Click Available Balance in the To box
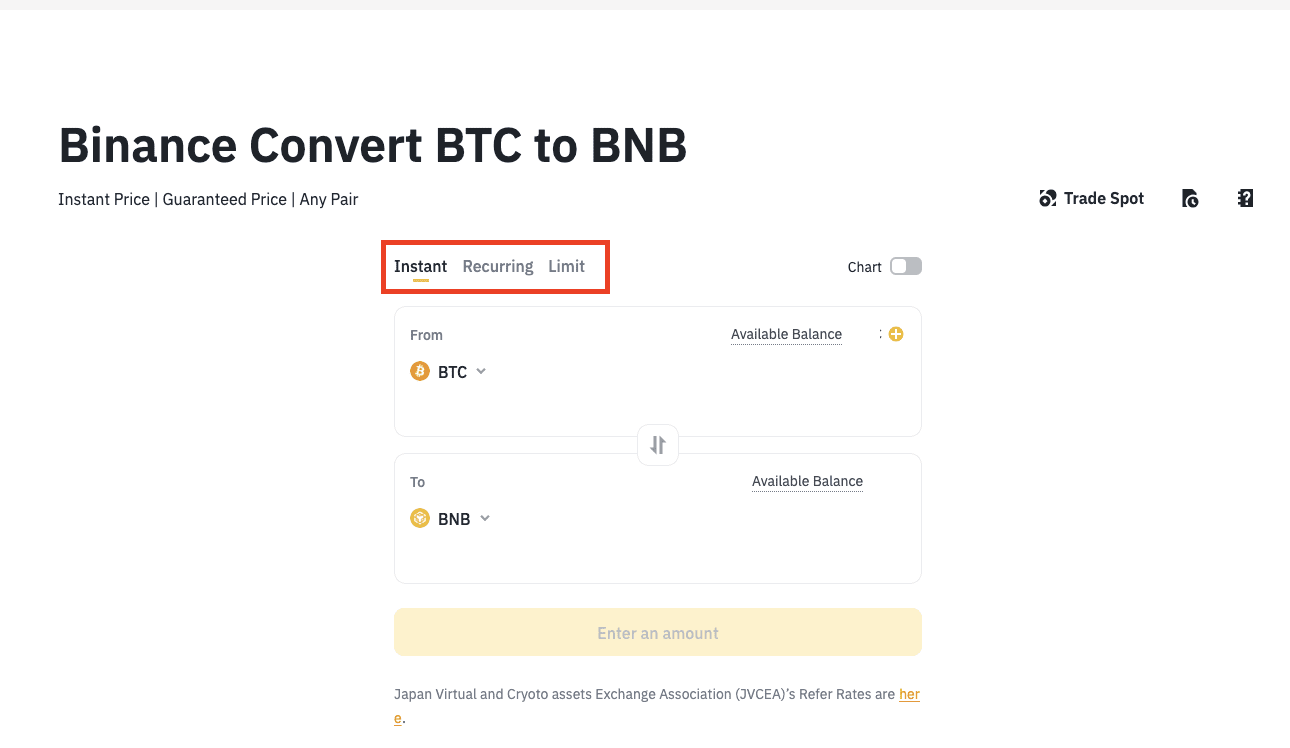The height and width of the screenshot is (748, 1290). (x=807, y=481)
